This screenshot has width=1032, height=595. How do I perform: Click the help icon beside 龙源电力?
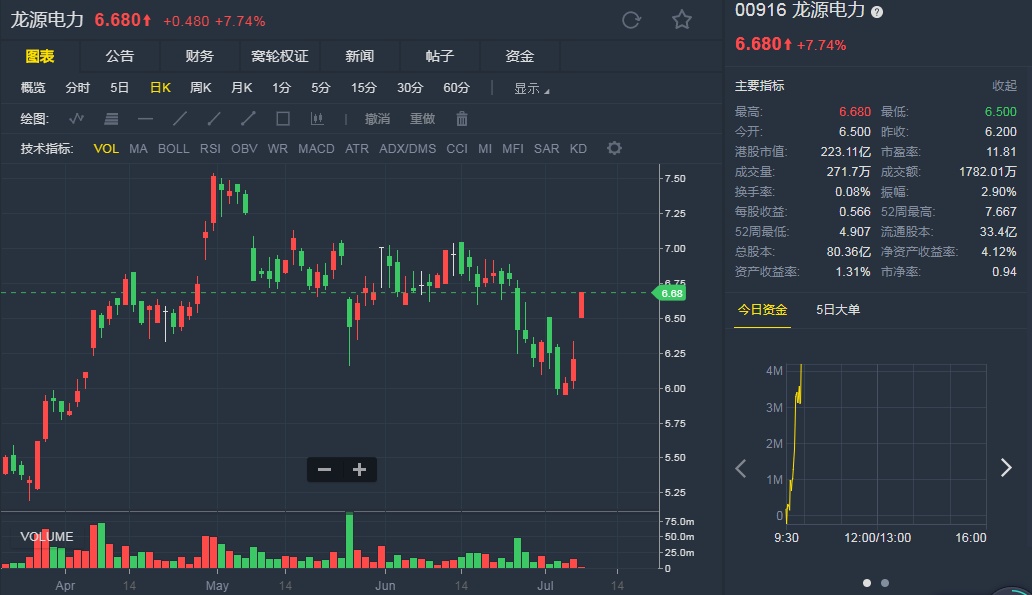point(877,11)
